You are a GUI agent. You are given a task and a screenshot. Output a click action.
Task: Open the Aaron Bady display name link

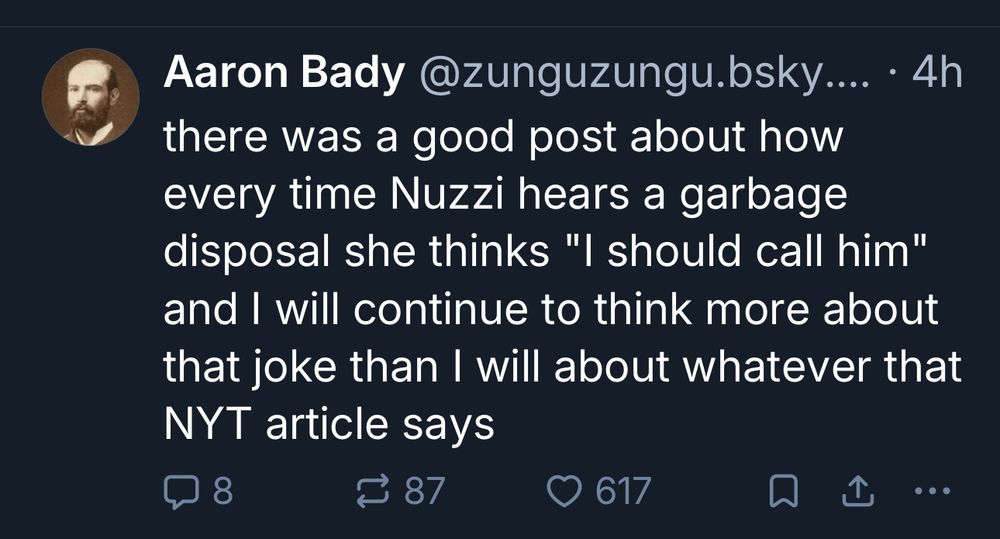click(x=283, y=73)
